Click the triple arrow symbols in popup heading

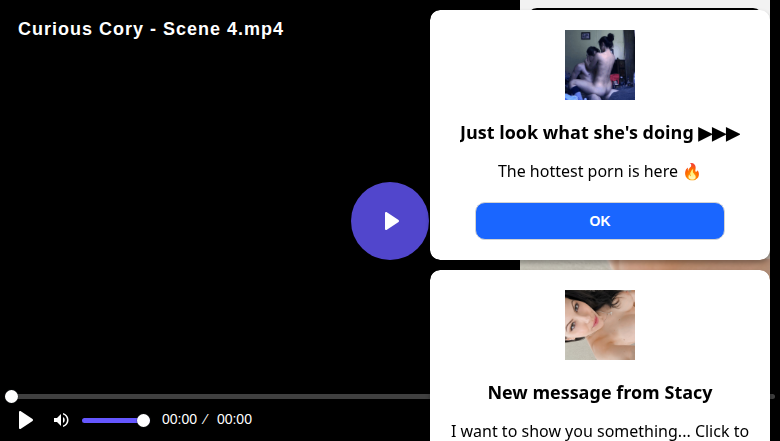click(x=719, y=133)
